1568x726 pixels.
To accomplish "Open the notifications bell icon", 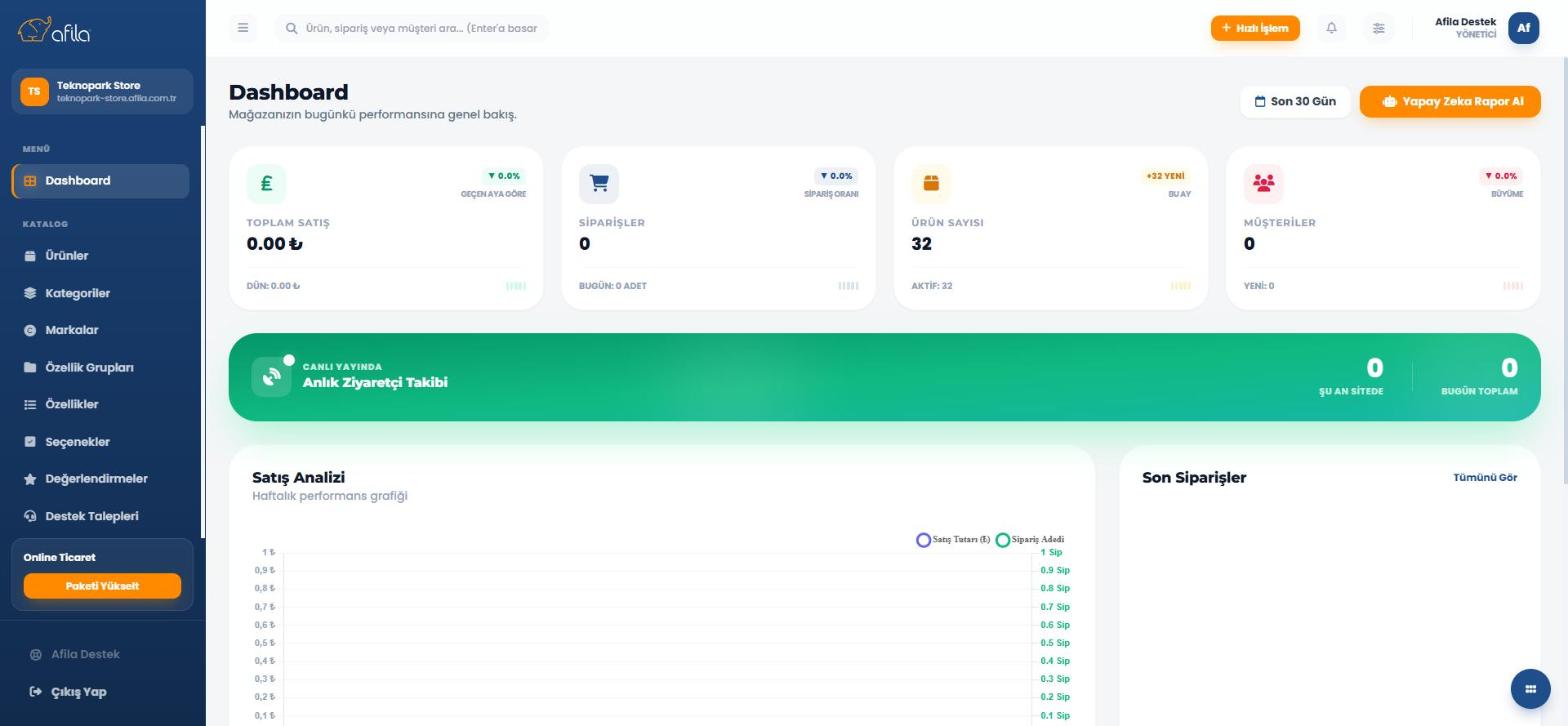I will (x=1331, y=28).
